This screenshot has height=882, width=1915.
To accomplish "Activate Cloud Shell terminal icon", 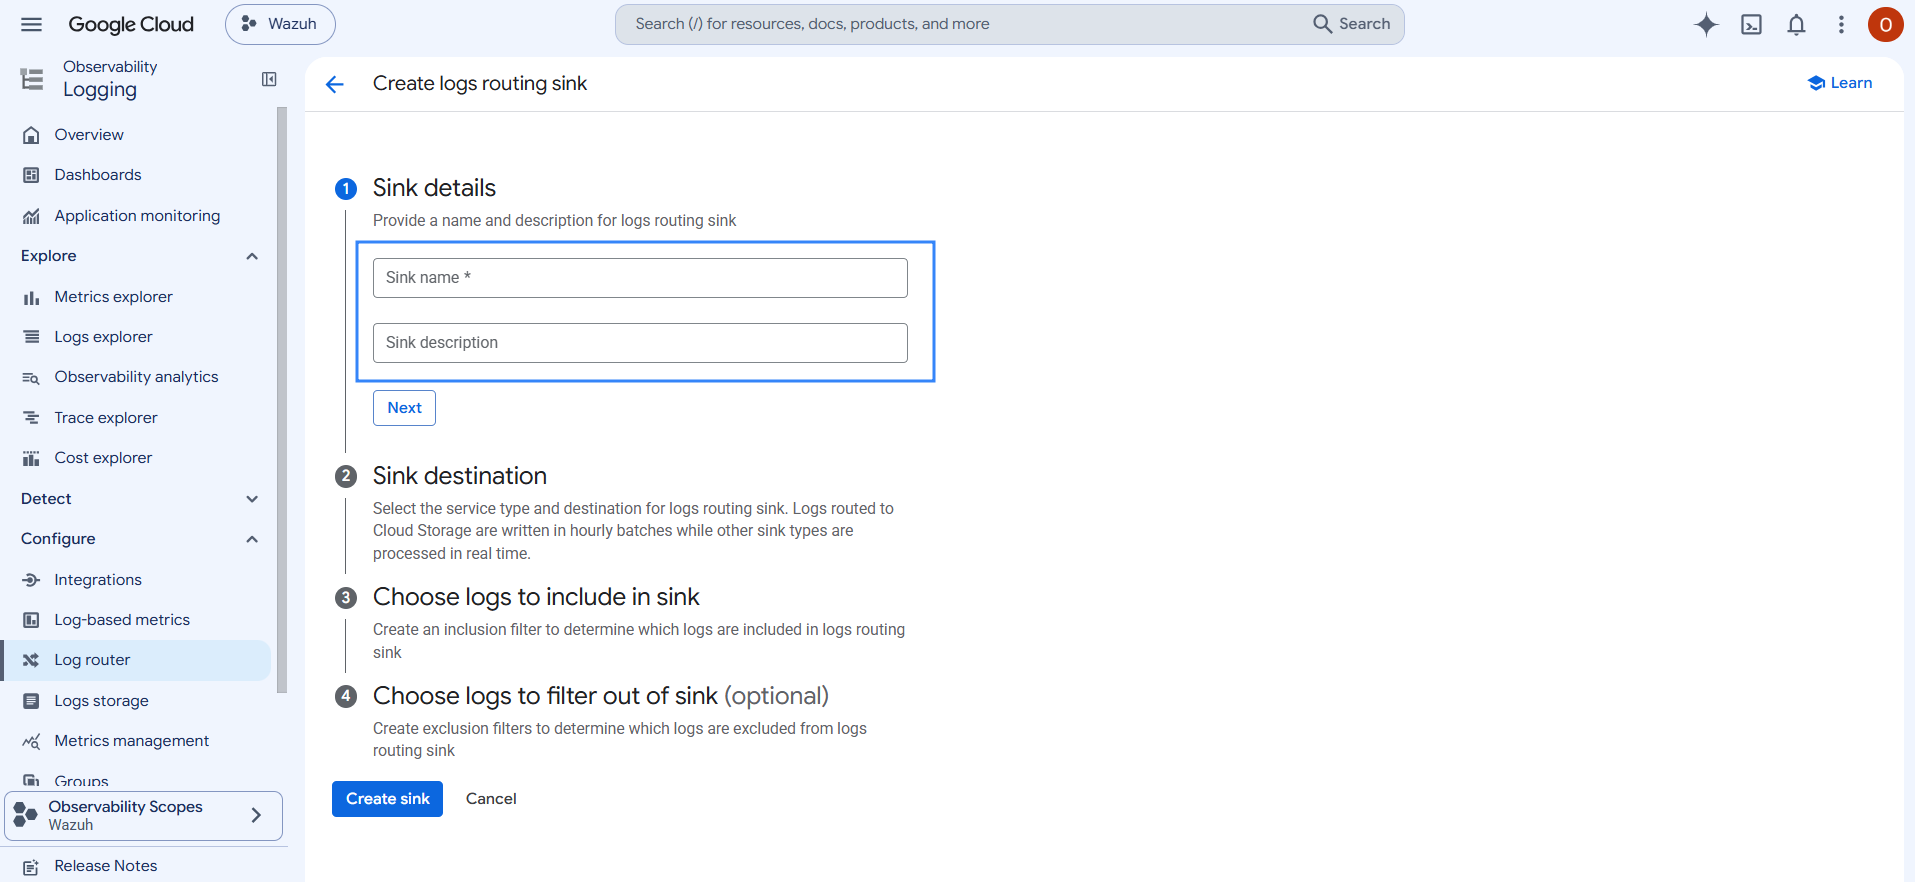I will point(1751,24).
